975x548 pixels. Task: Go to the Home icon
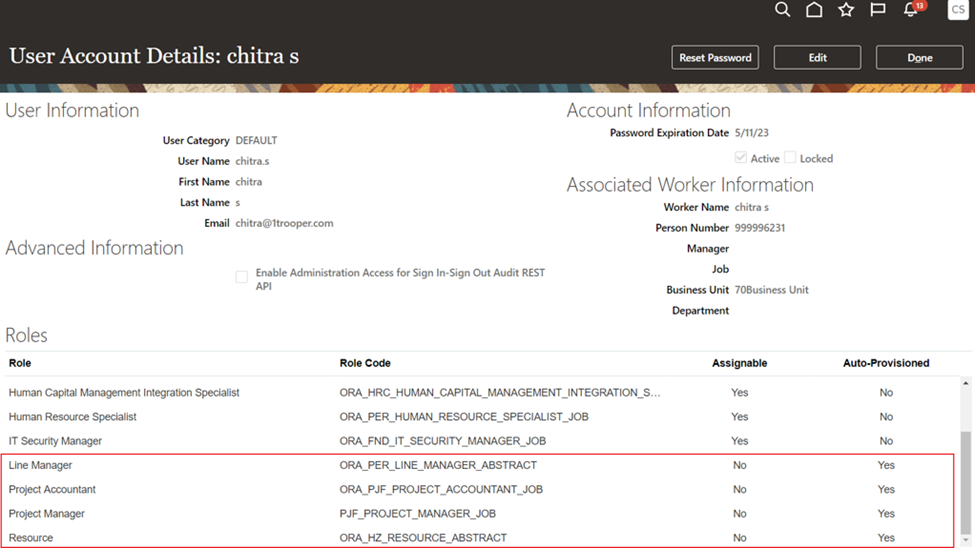(x=814, y=10)
